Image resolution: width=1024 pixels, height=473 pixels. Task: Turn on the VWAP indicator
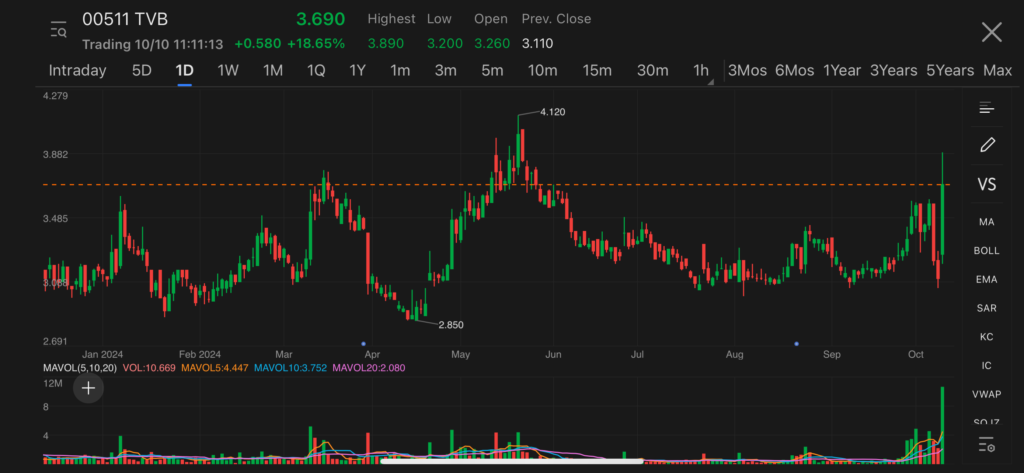coord(987,395)
